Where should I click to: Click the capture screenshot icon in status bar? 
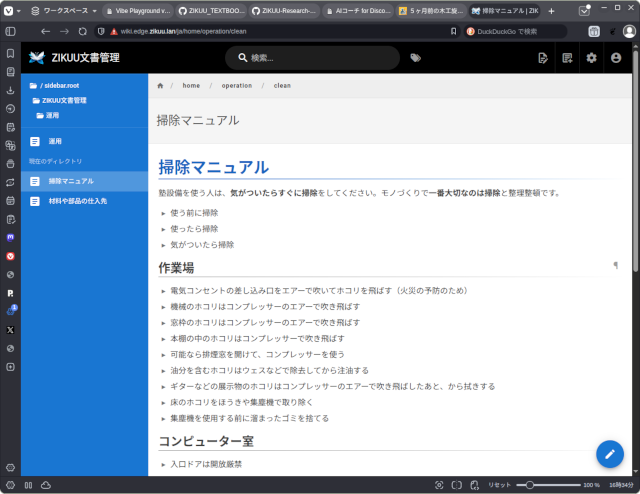[439, 485]
